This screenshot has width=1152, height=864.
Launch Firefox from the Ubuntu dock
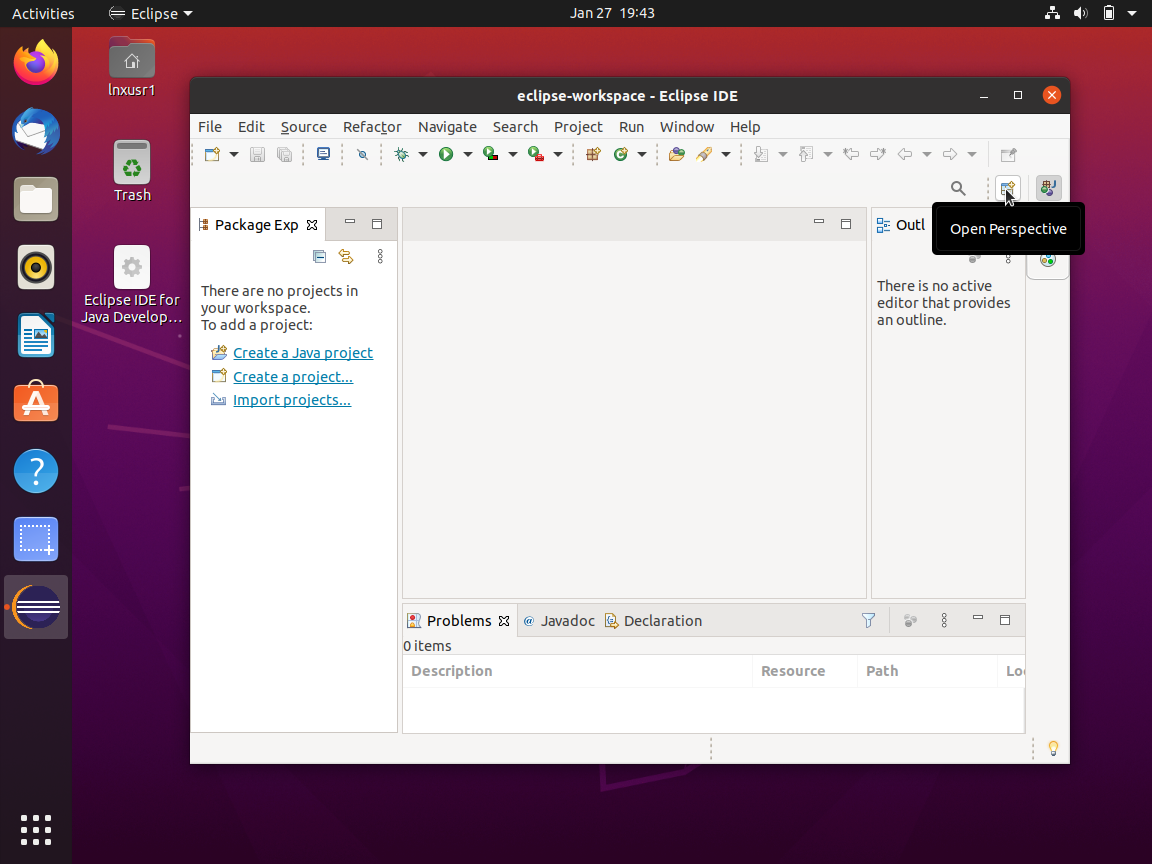36,63
